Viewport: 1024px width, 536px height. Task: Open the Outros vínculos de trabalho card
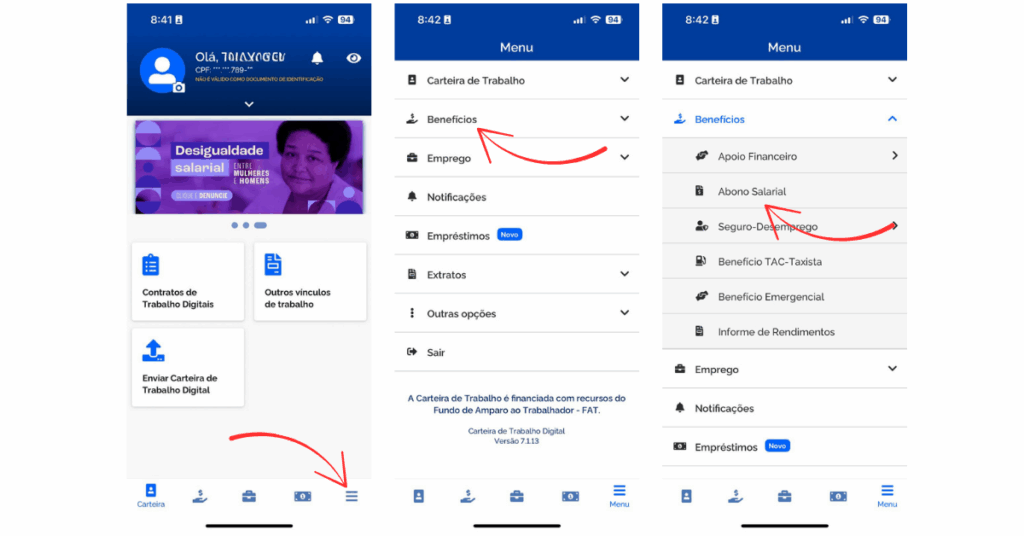point(309,281)
